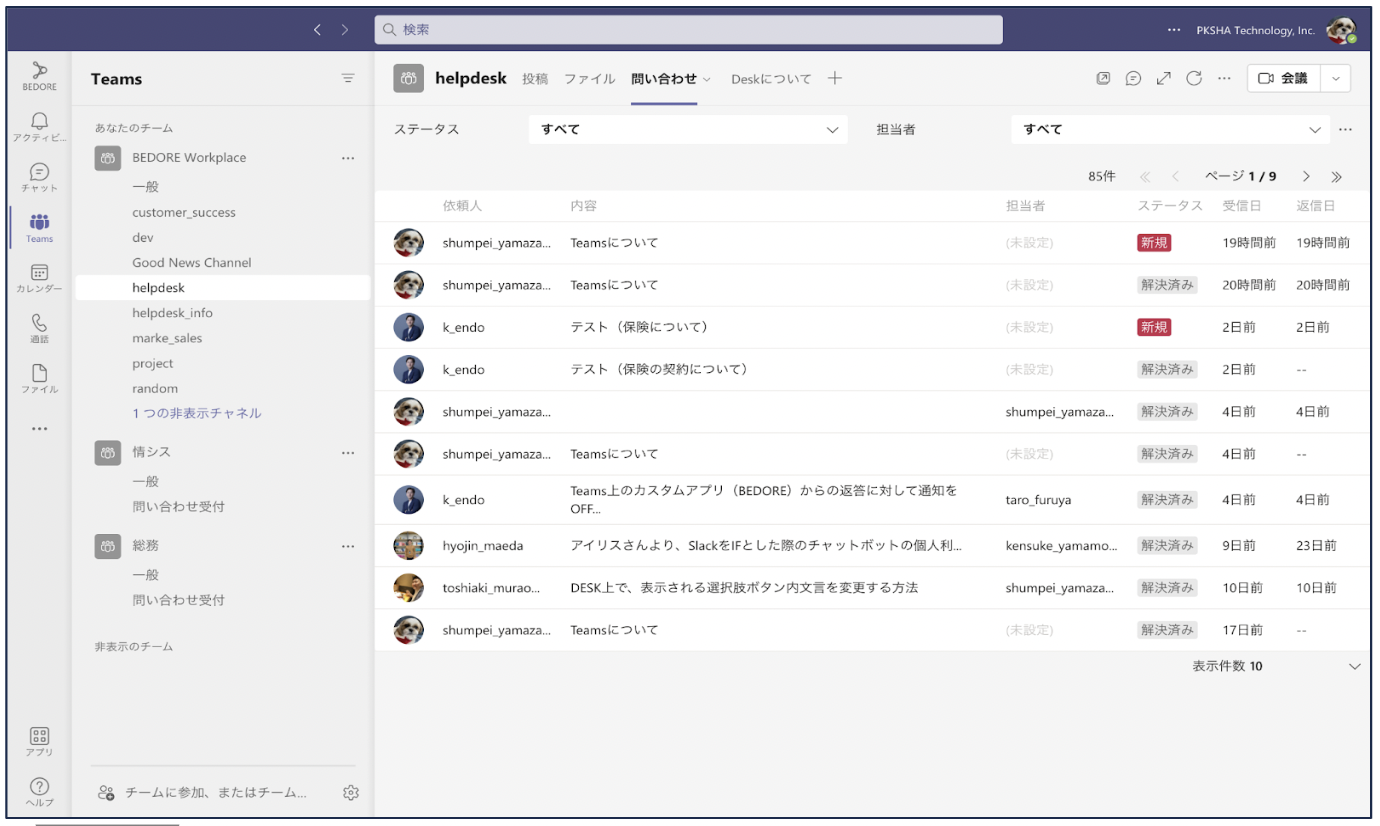
Task: Open the テスト（保険の契約について） inquiry
Action: 660,369
